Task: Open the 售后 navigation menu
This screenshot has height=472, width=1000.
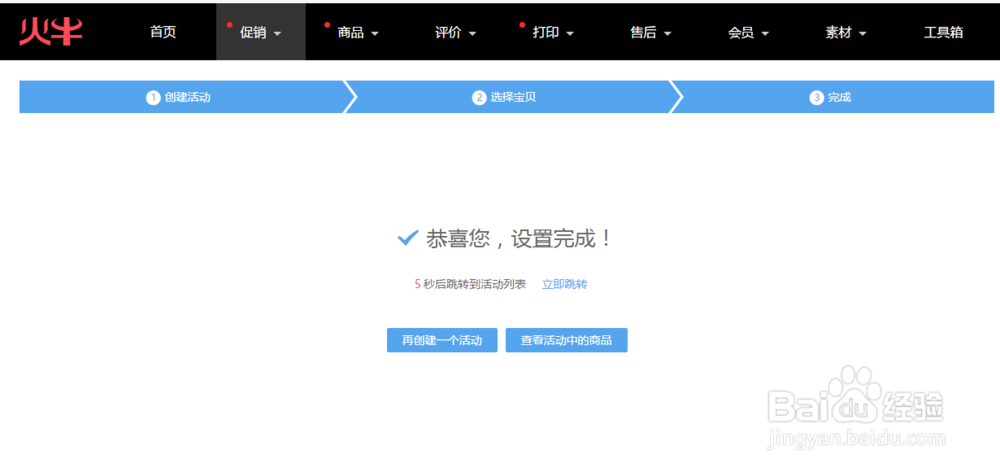Action: pos(651,33)
